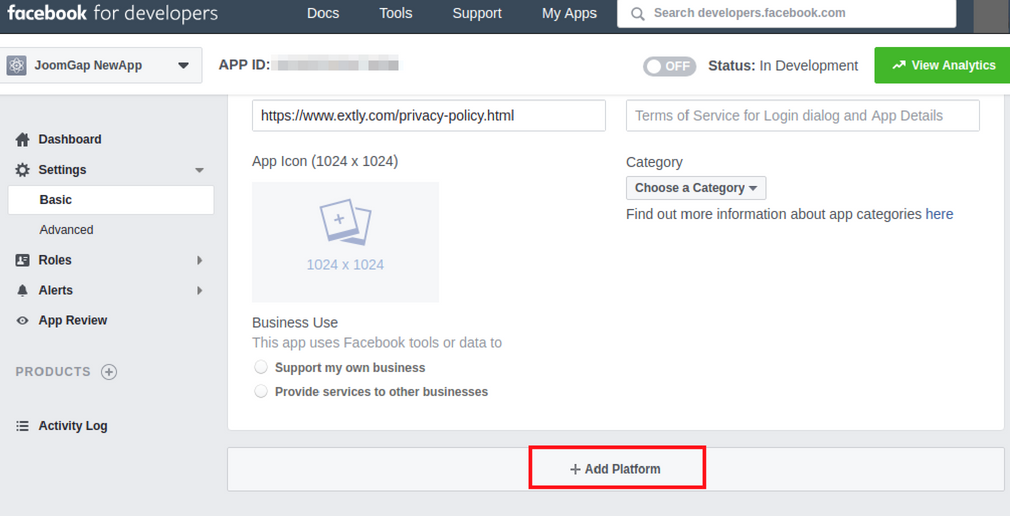Focus the Search developers.facebook.com box
The height and width of the screenshot is (516, 1010).
[786, 14]
